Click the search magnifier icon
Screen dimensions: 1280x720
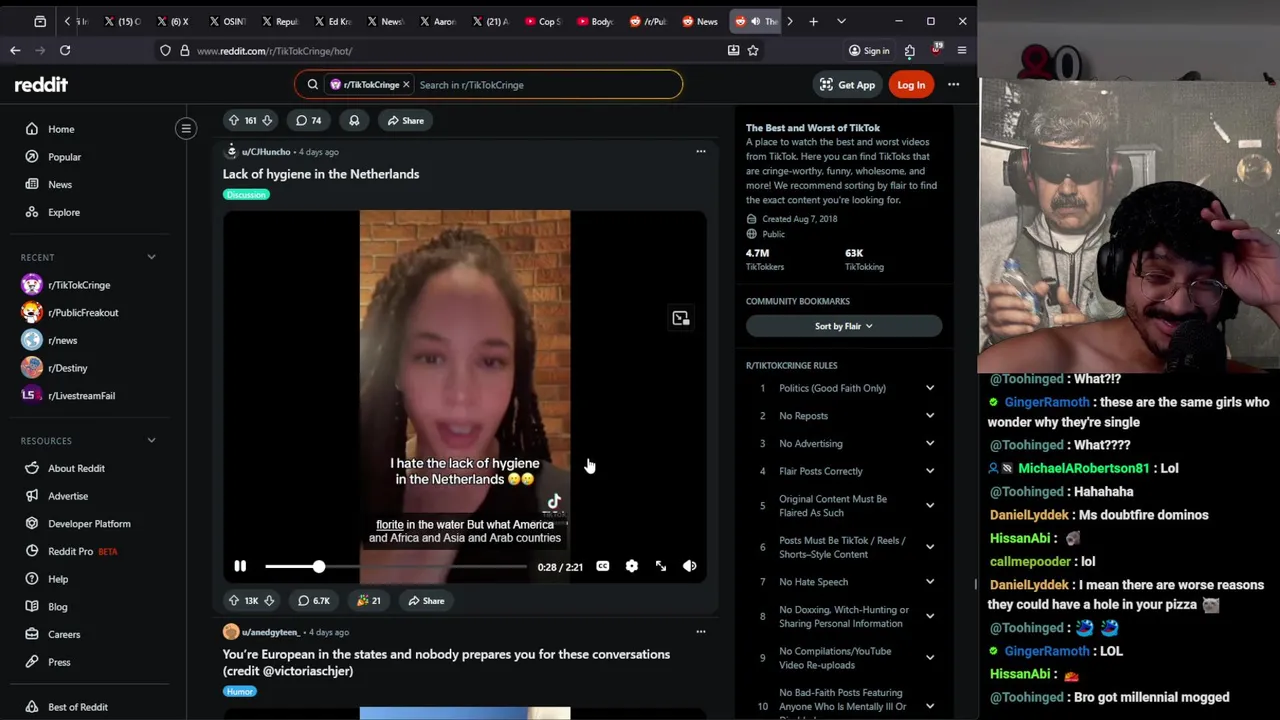[x=313, y=85]
